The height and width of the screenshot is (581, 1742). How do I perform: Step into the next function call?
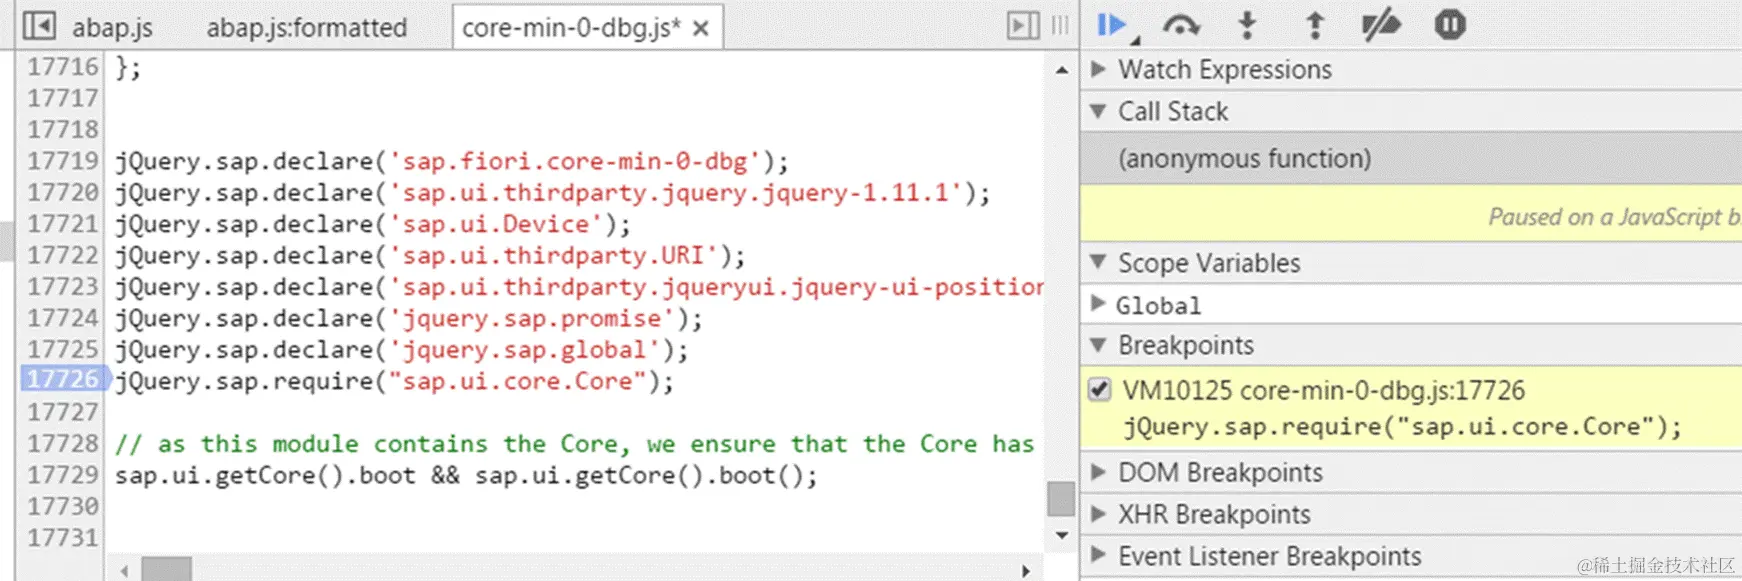point(1247,25)
